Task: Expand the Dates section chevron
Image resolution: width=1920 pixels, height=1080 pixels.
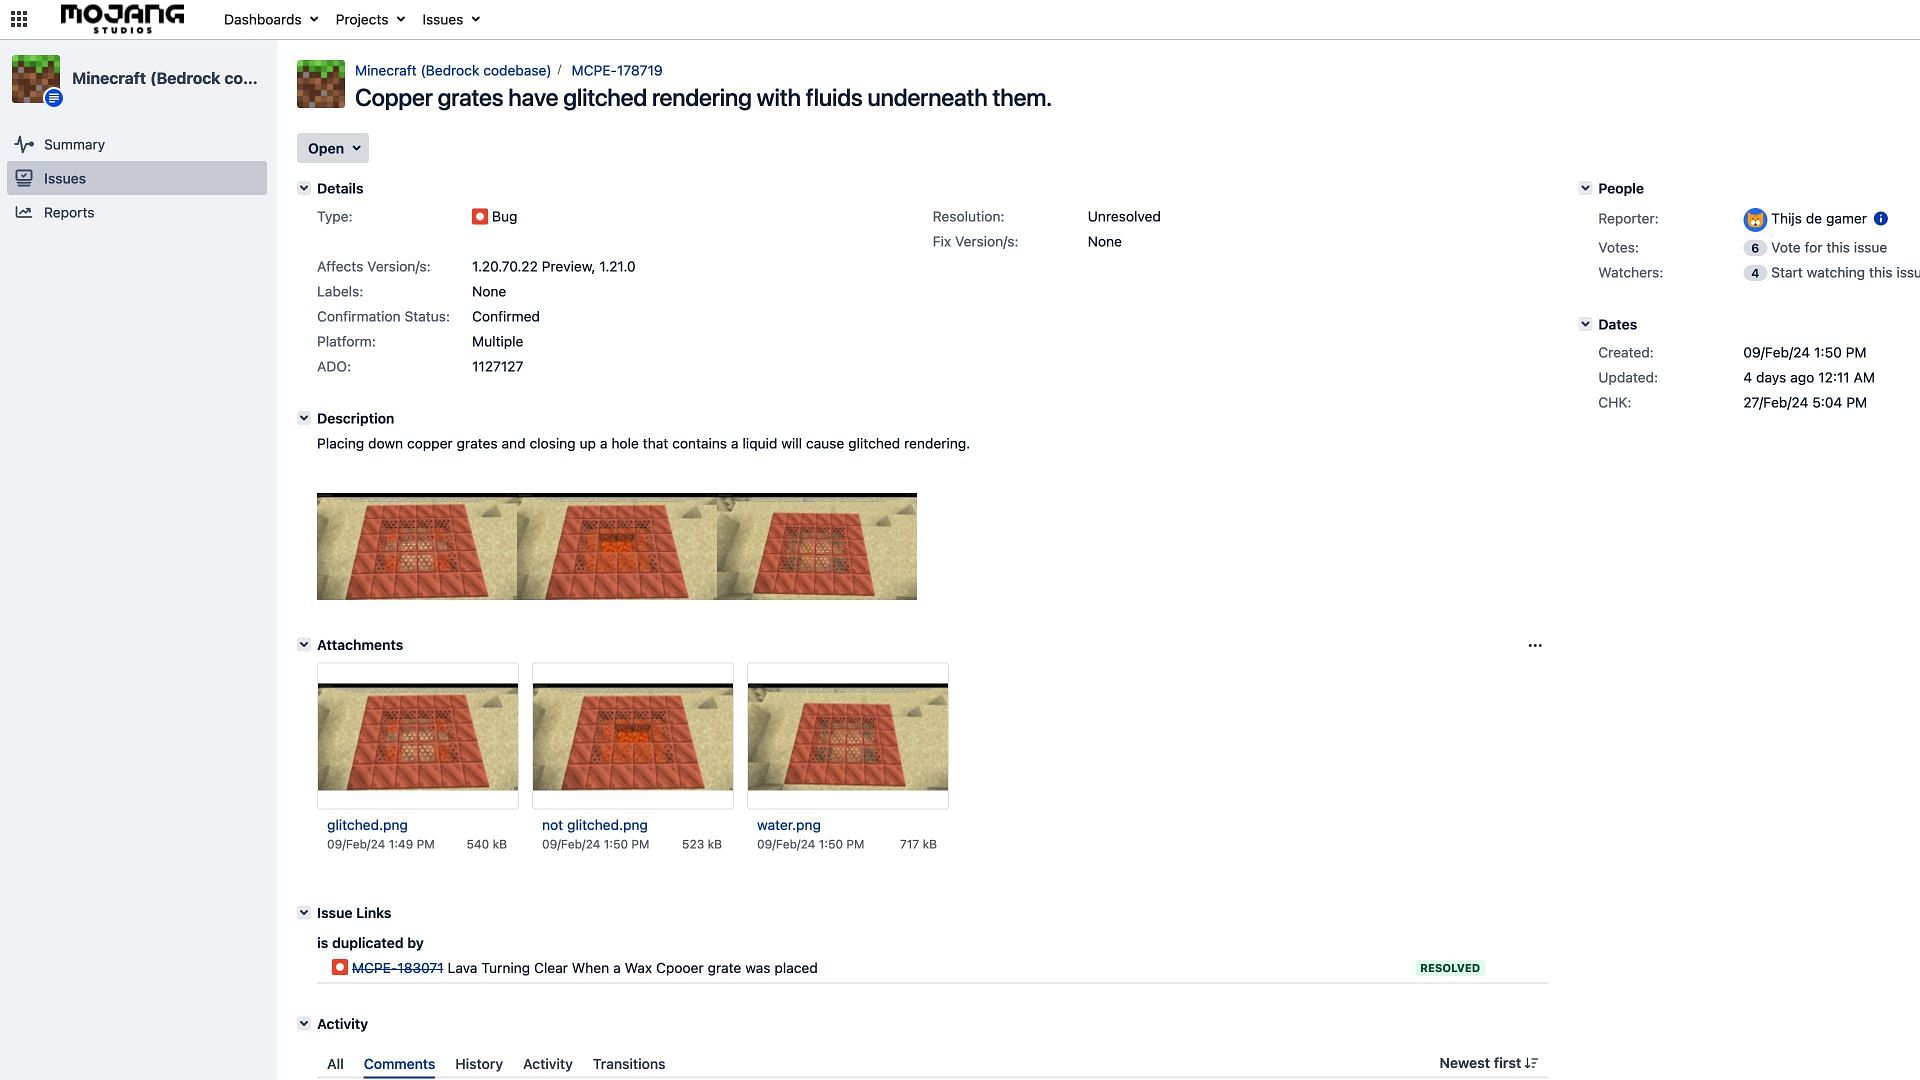Action: (x=1582, y=324)
